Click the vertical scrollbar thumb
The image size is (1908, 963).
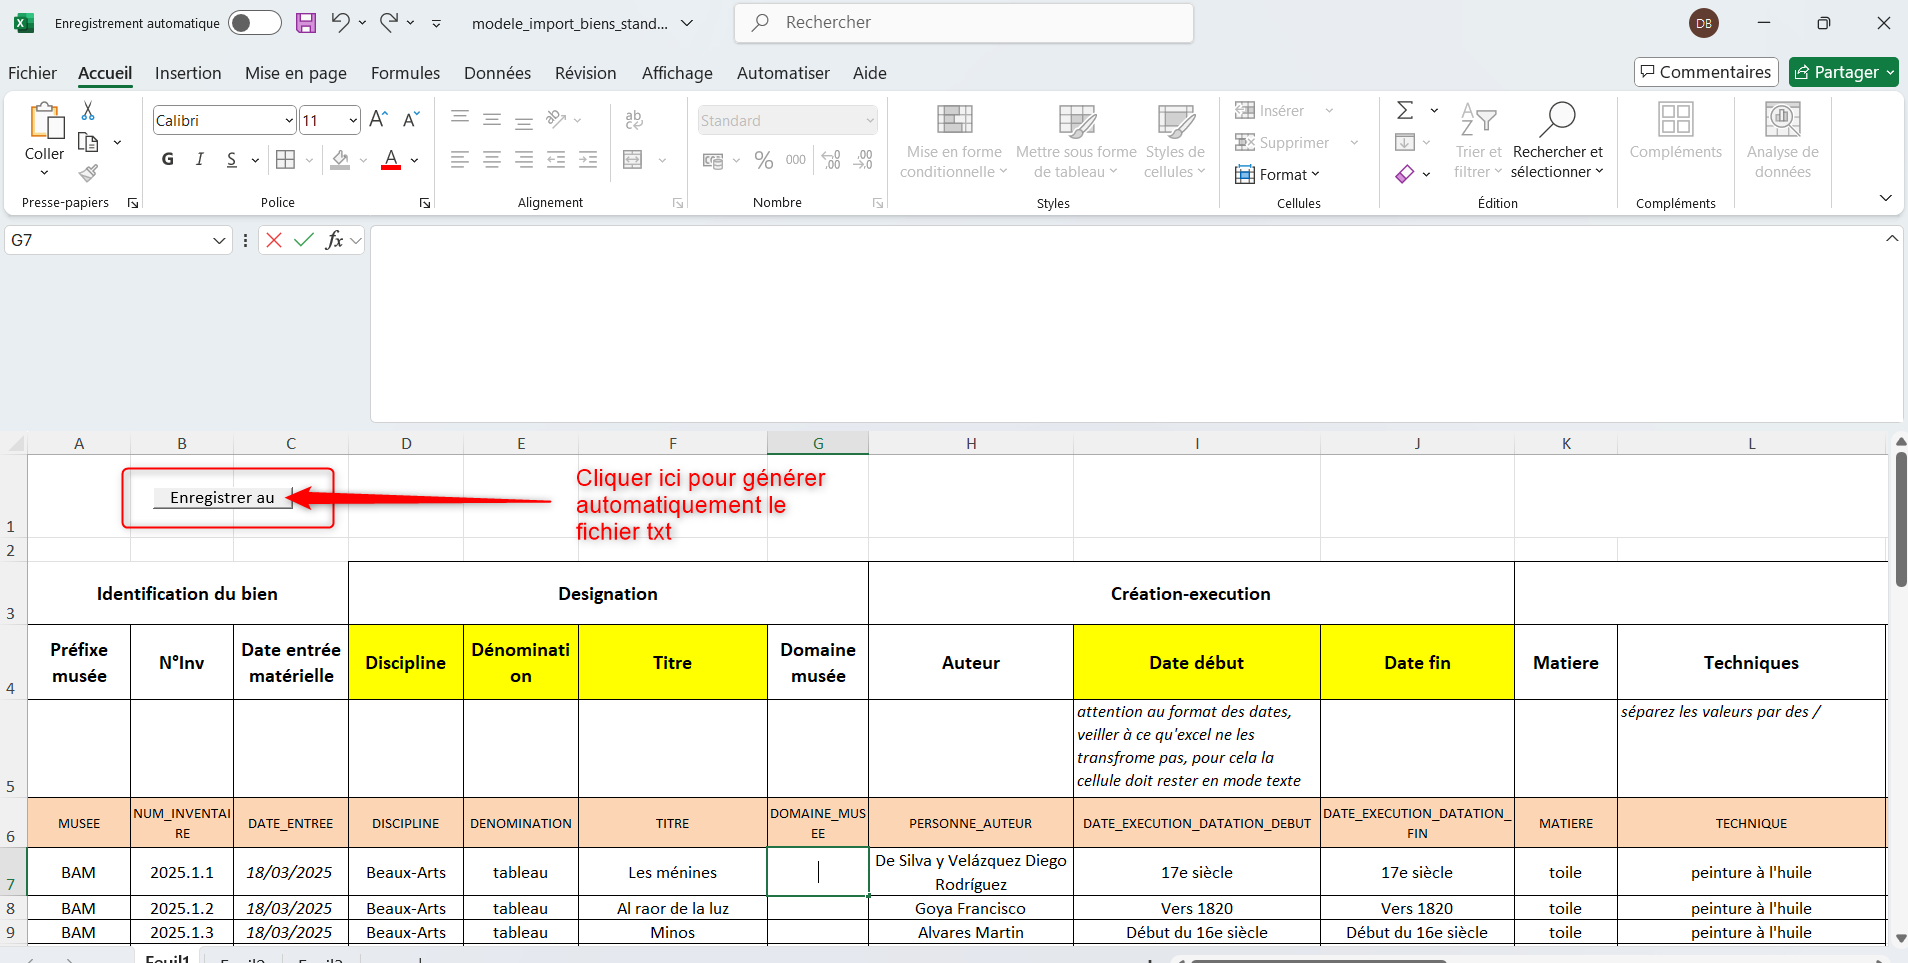pos(1900,519)
